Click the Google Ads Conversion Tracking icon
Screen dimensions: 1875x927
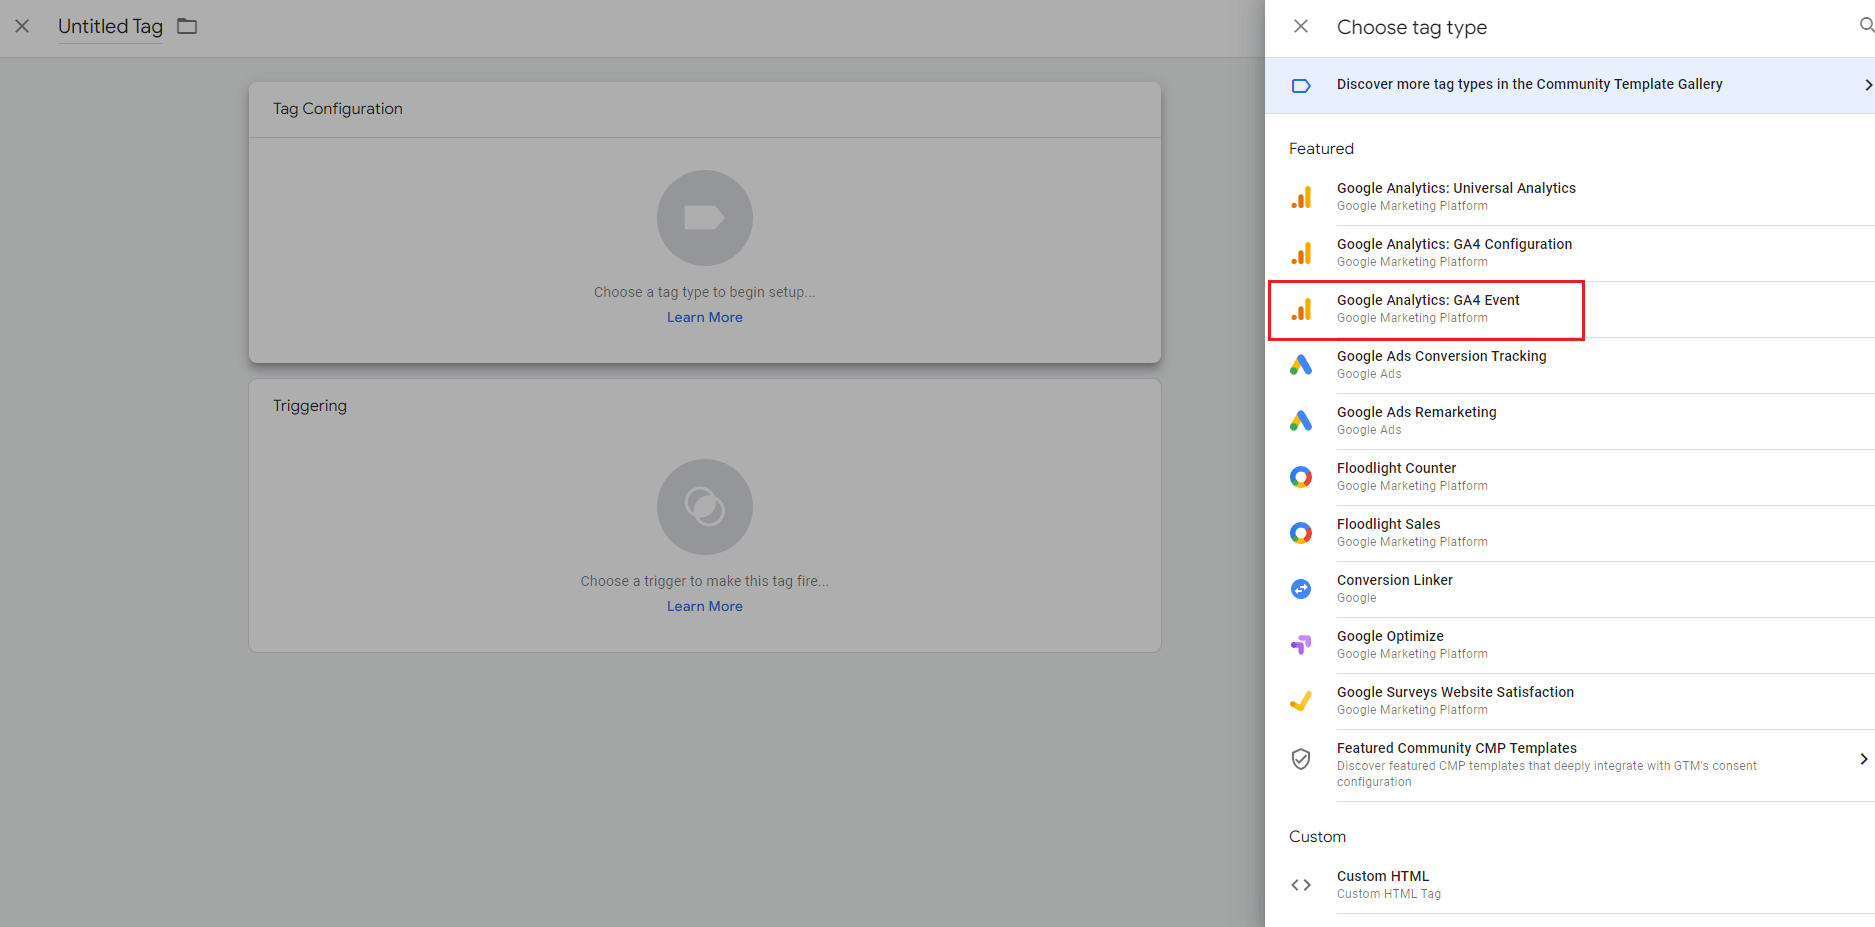(x=1301, y=365)
